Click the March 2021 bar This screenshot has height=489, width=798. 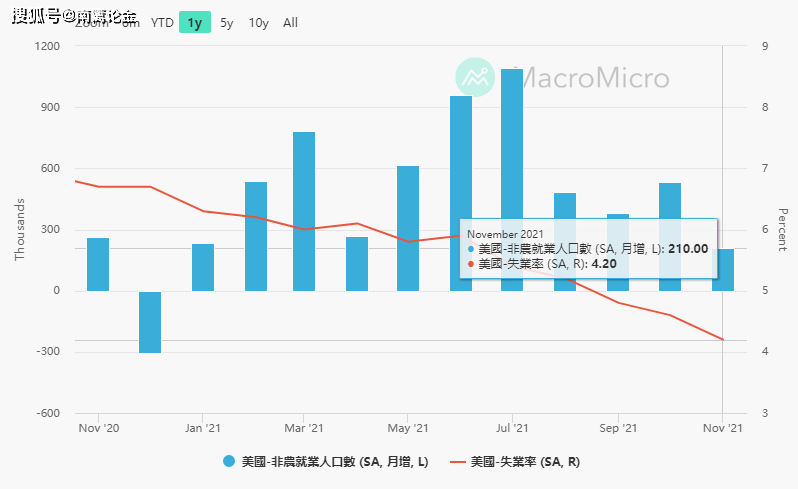[x=304, y=212]
